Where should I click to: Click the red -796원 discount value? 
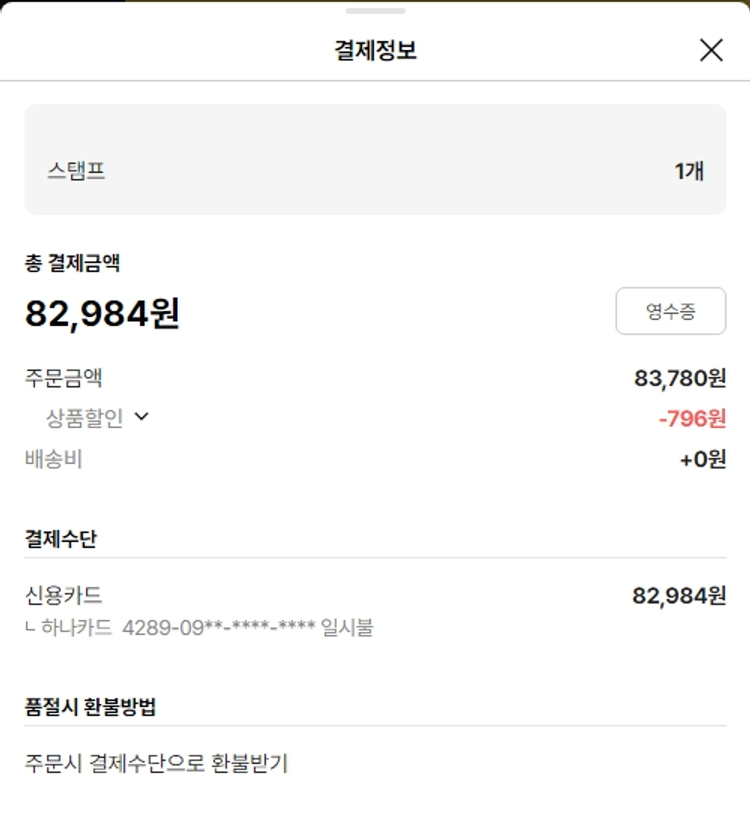pyautogui.click(x=692, y=418)
